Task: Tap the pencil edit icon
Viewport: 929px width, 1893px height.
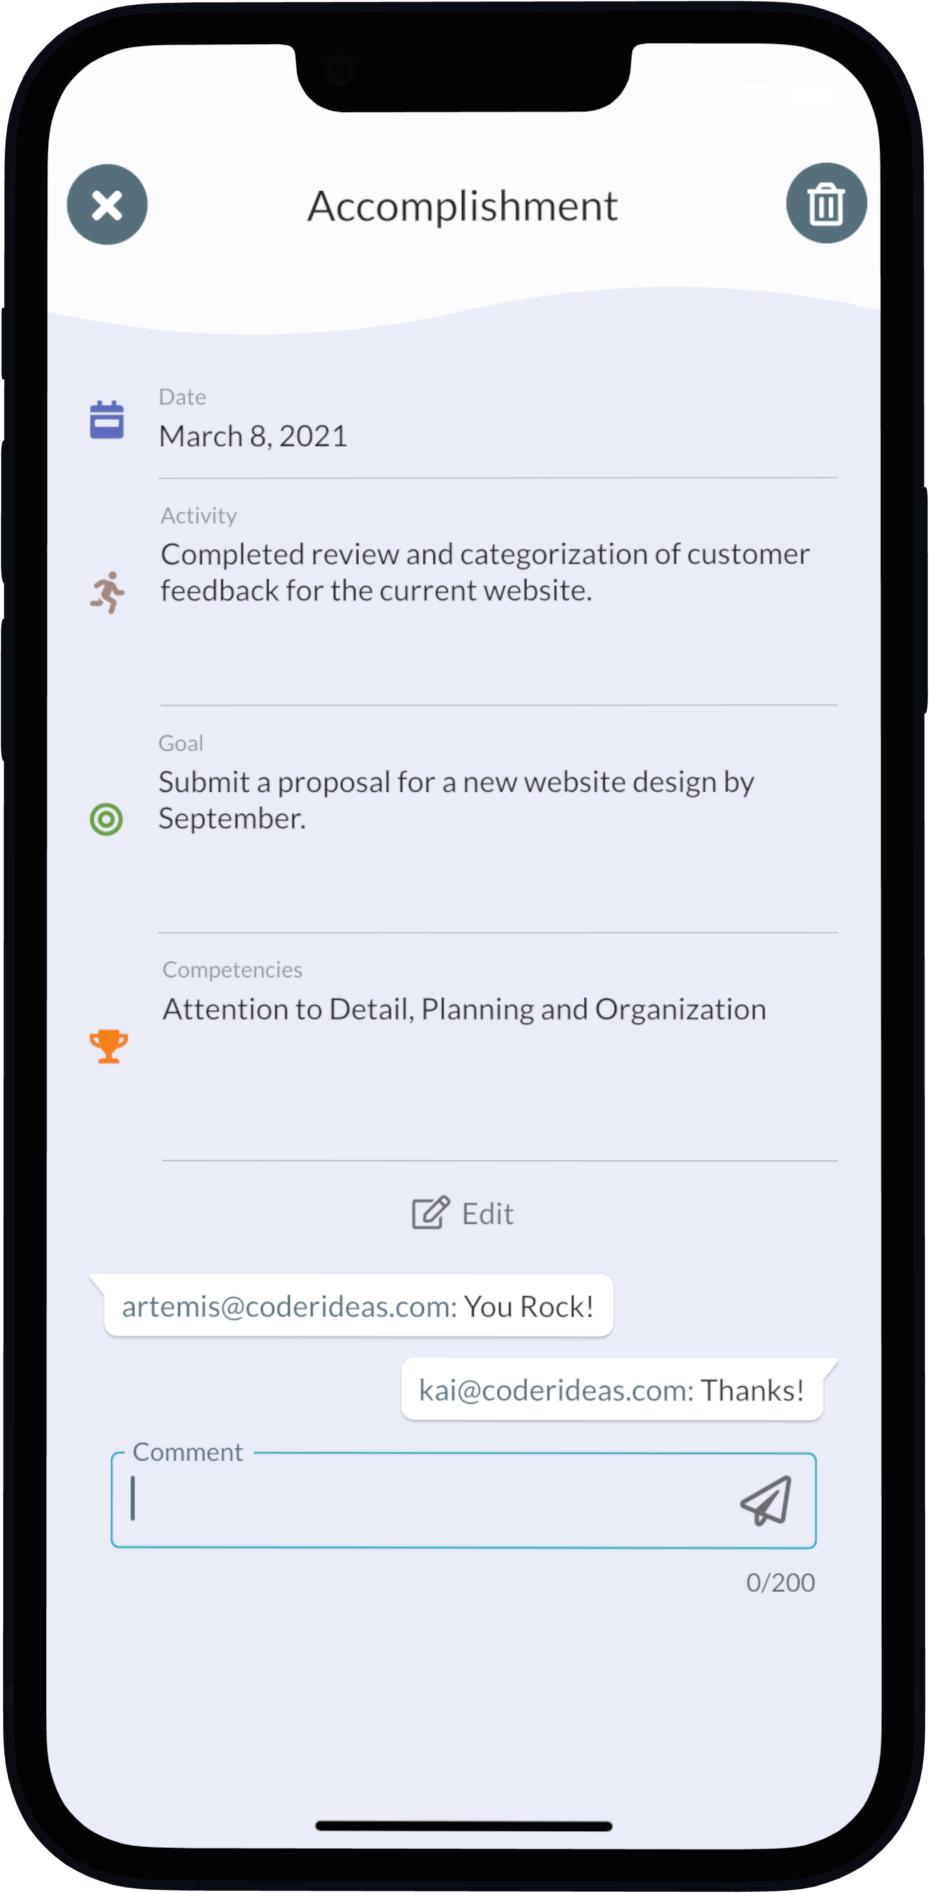Action: 431,1213
